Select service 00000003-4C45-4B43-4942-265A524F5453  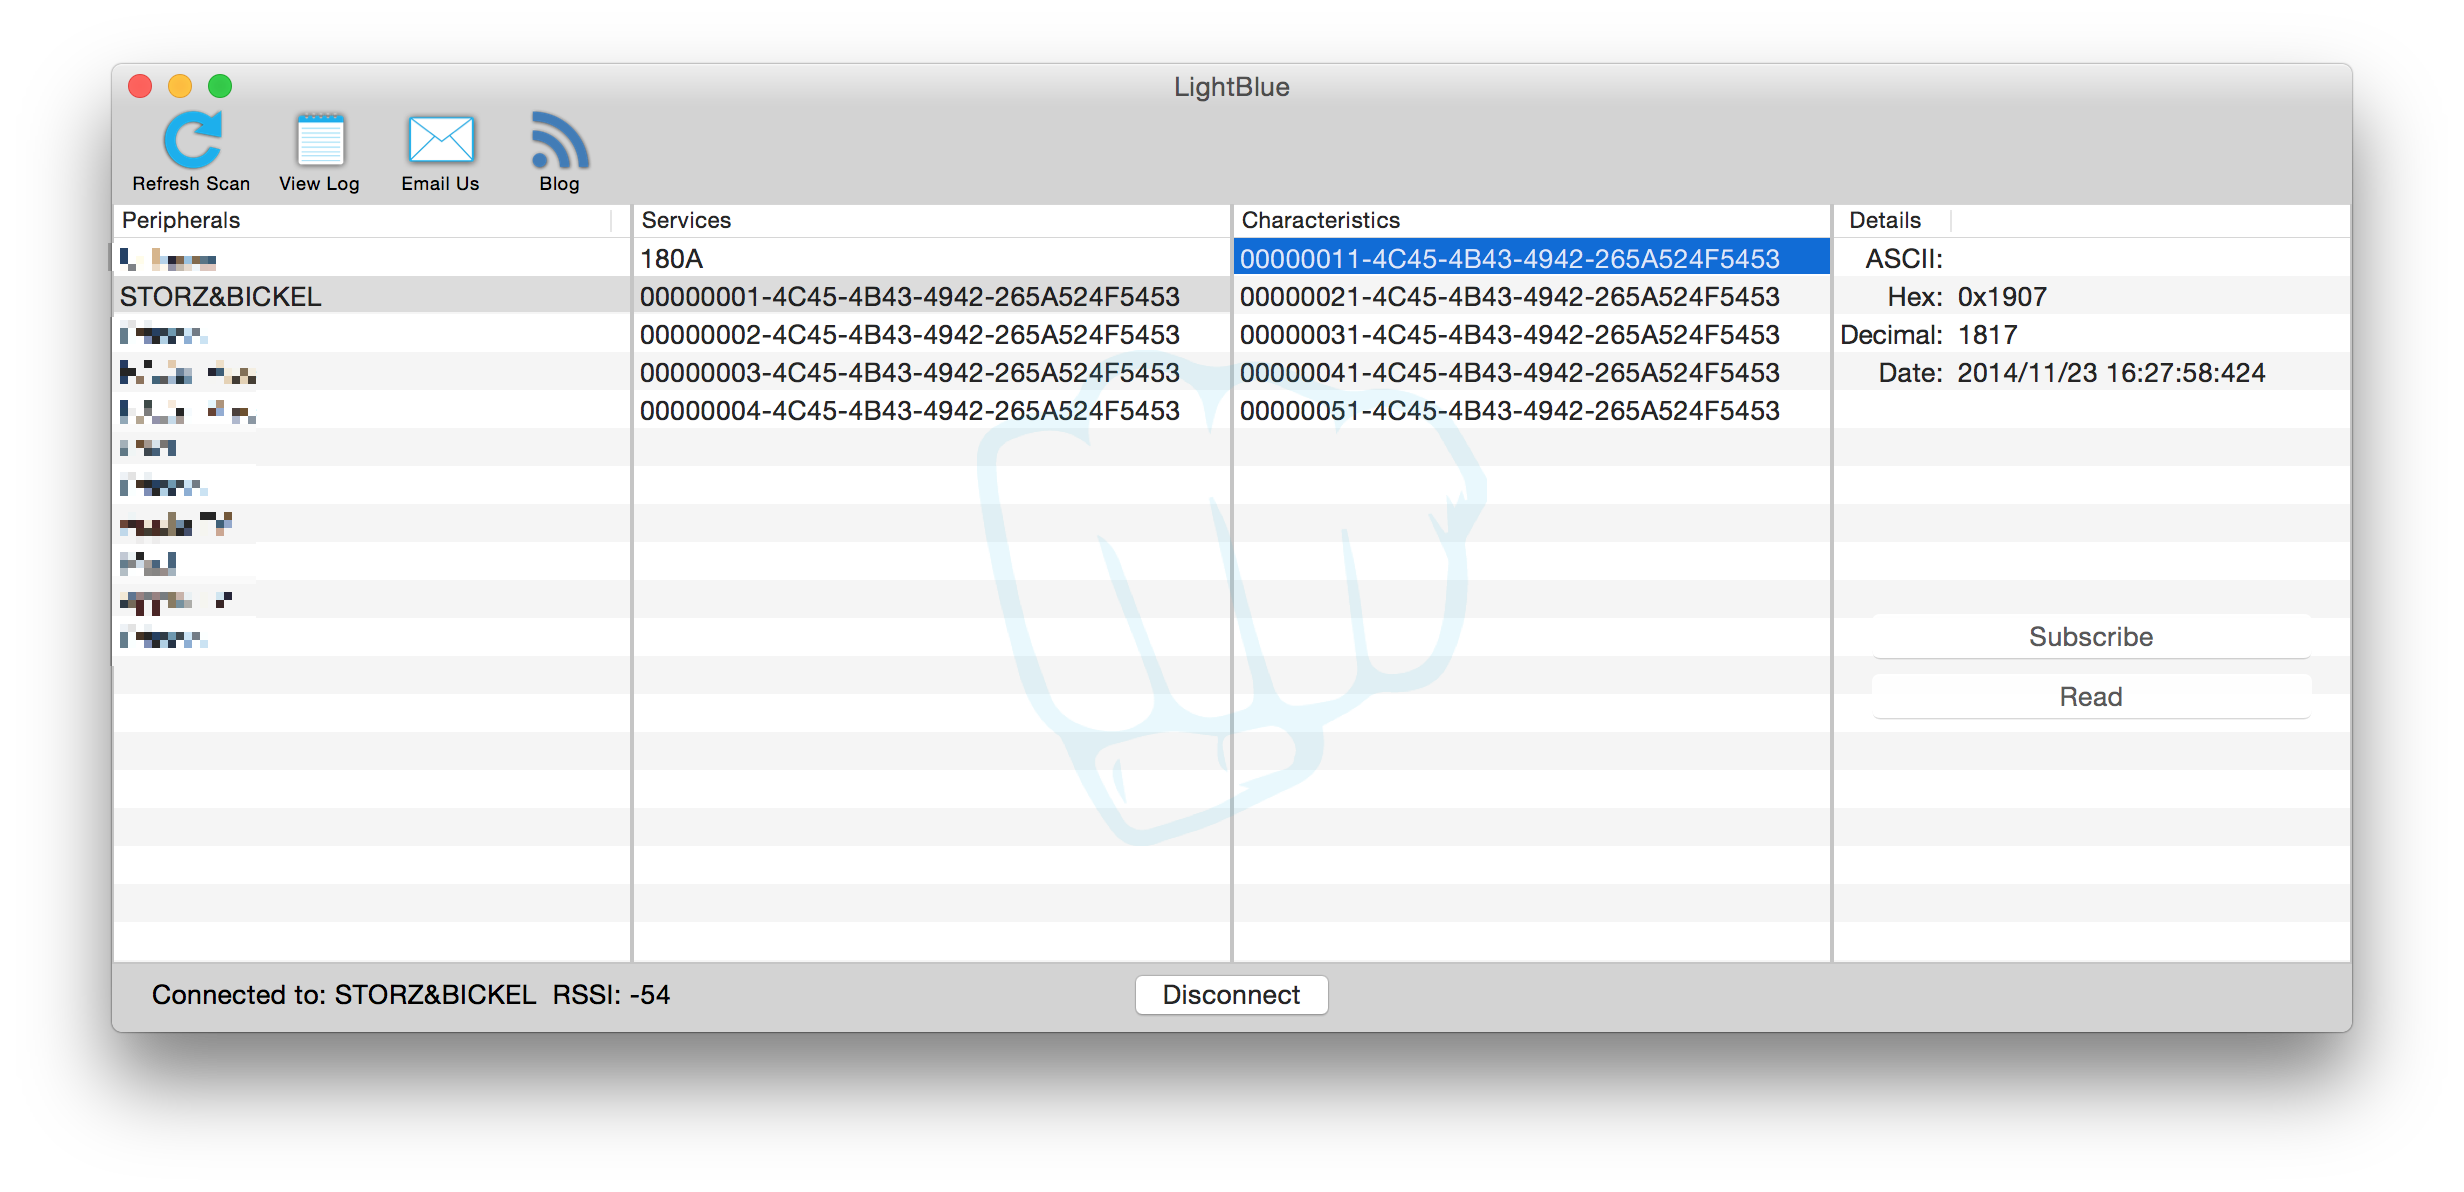pos(931,373)
